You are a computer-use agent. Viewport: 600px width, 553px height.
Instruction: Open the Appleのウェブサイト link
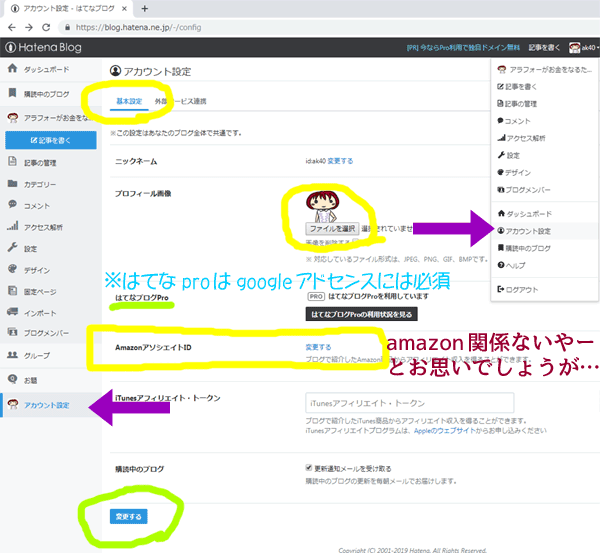(x=444, y=431)
